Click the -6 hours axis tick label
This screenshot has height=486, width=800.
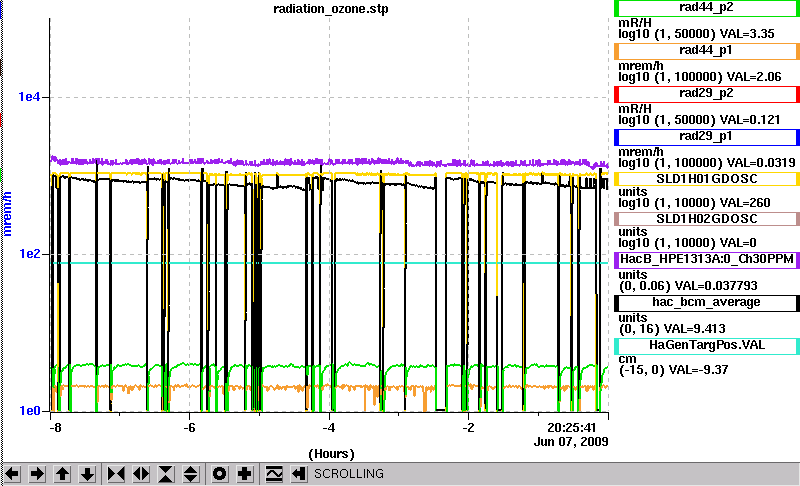point(189,427)
